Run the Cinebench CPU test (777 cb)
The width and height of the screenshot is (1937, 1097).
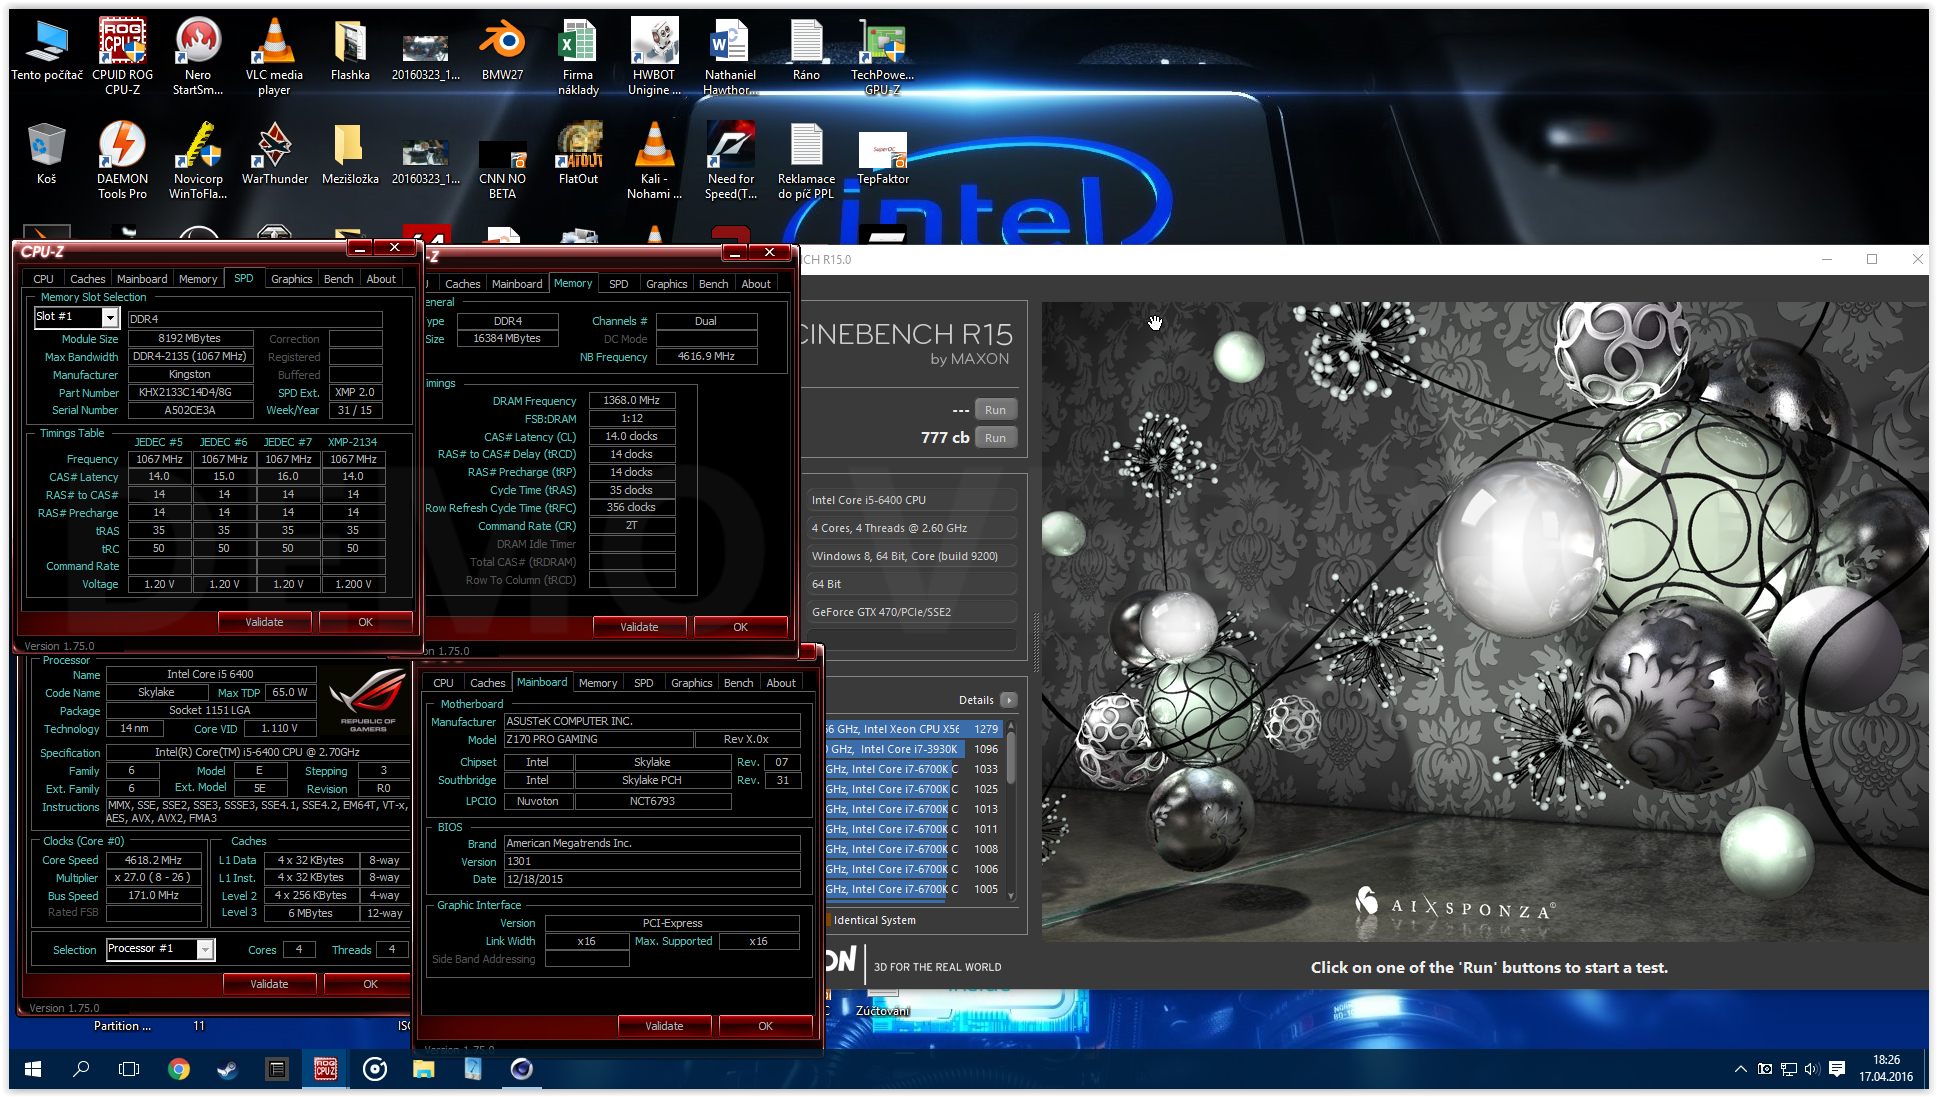tap(995, 438)
